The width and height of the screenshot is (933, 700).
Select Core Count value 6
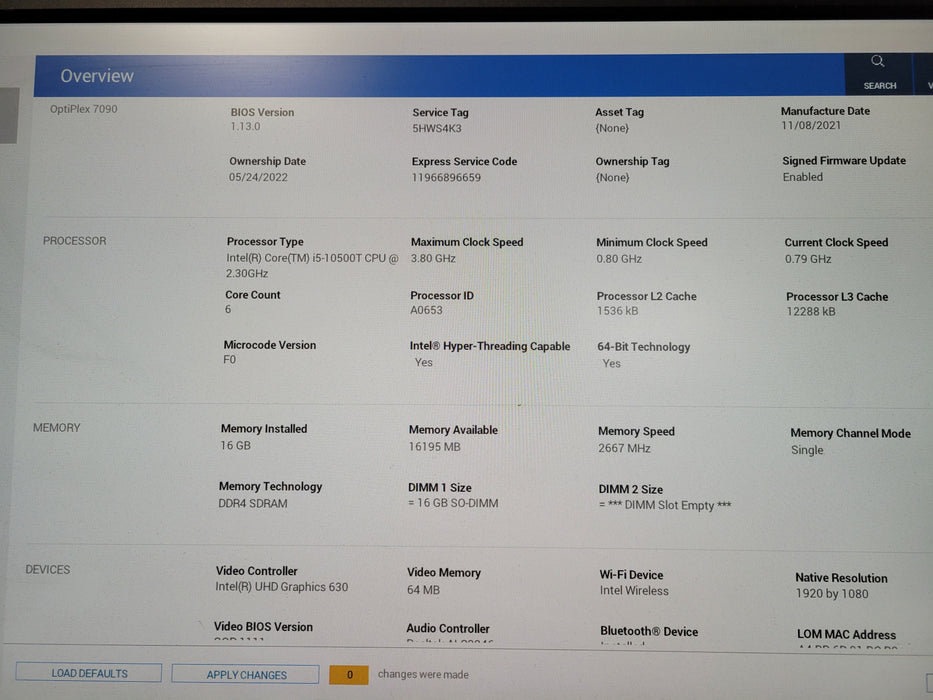click(x=228, y=309)
